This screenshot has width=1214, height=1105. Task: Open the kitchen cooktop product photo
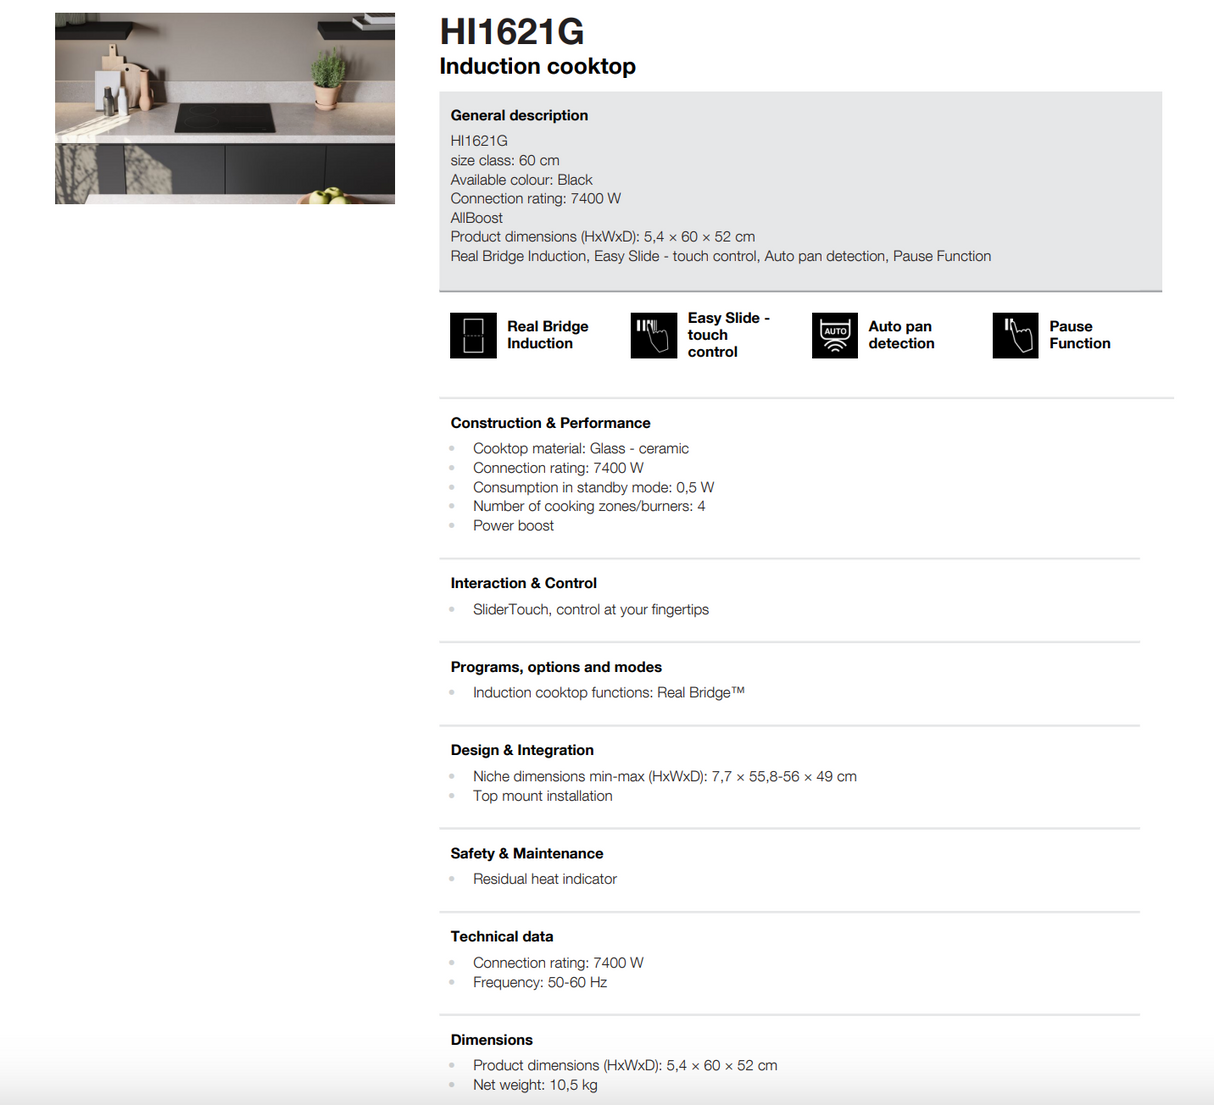(x=224, y=108)
